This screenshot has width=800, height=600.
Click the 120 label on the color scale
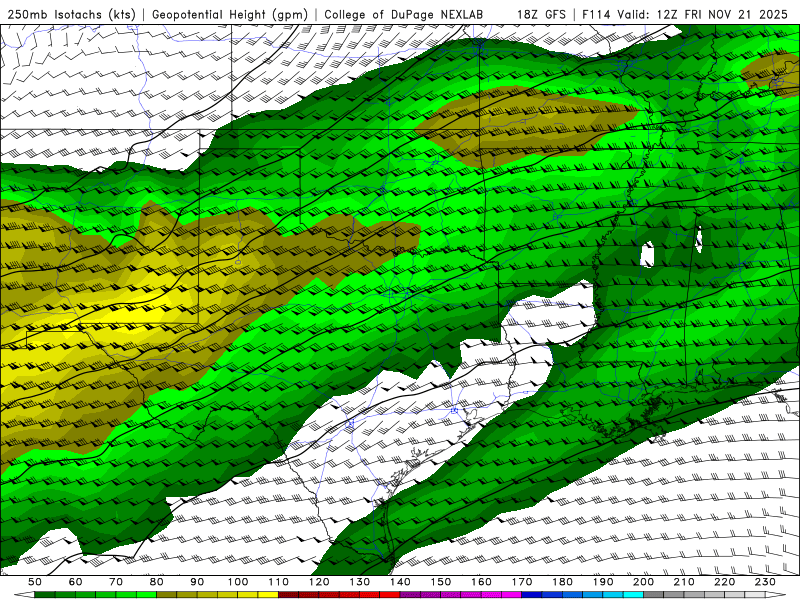319,582
